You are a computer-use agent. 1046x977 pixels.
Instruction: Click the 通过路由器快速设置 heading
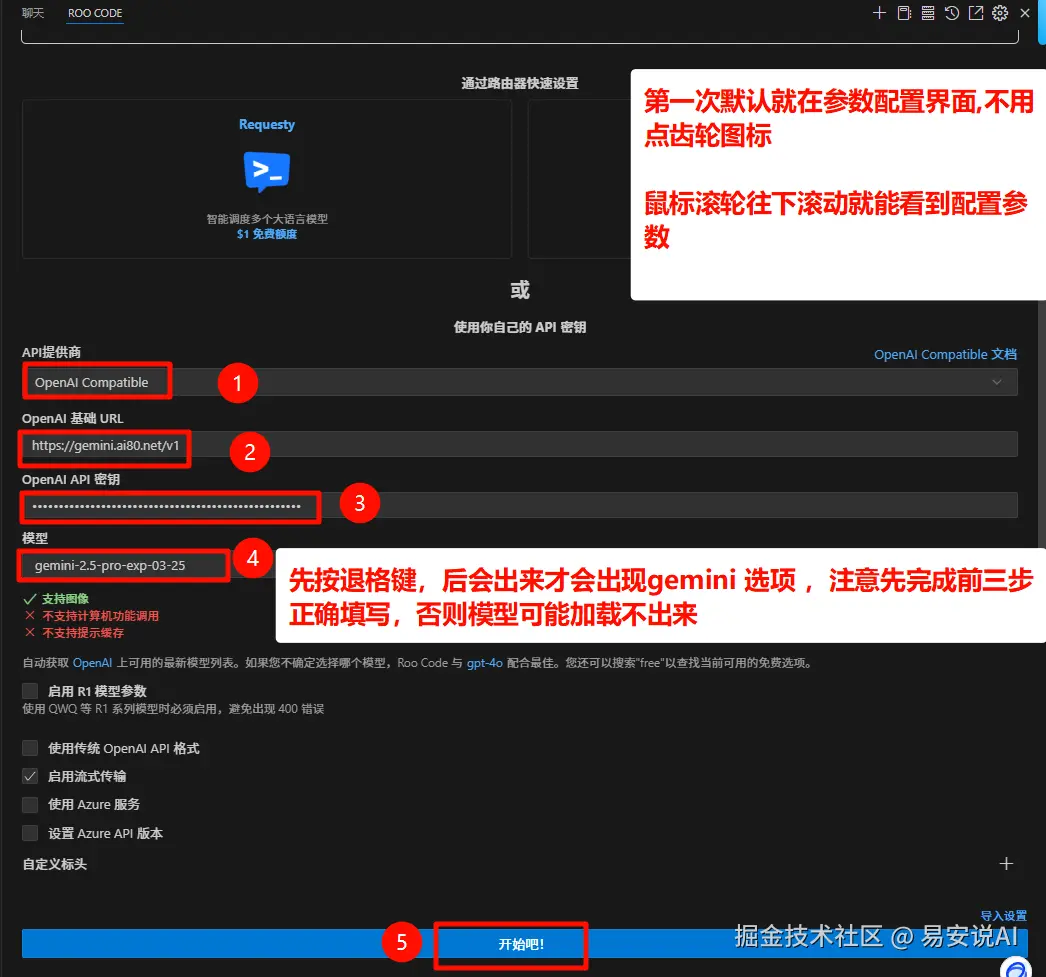coord(520,83)
